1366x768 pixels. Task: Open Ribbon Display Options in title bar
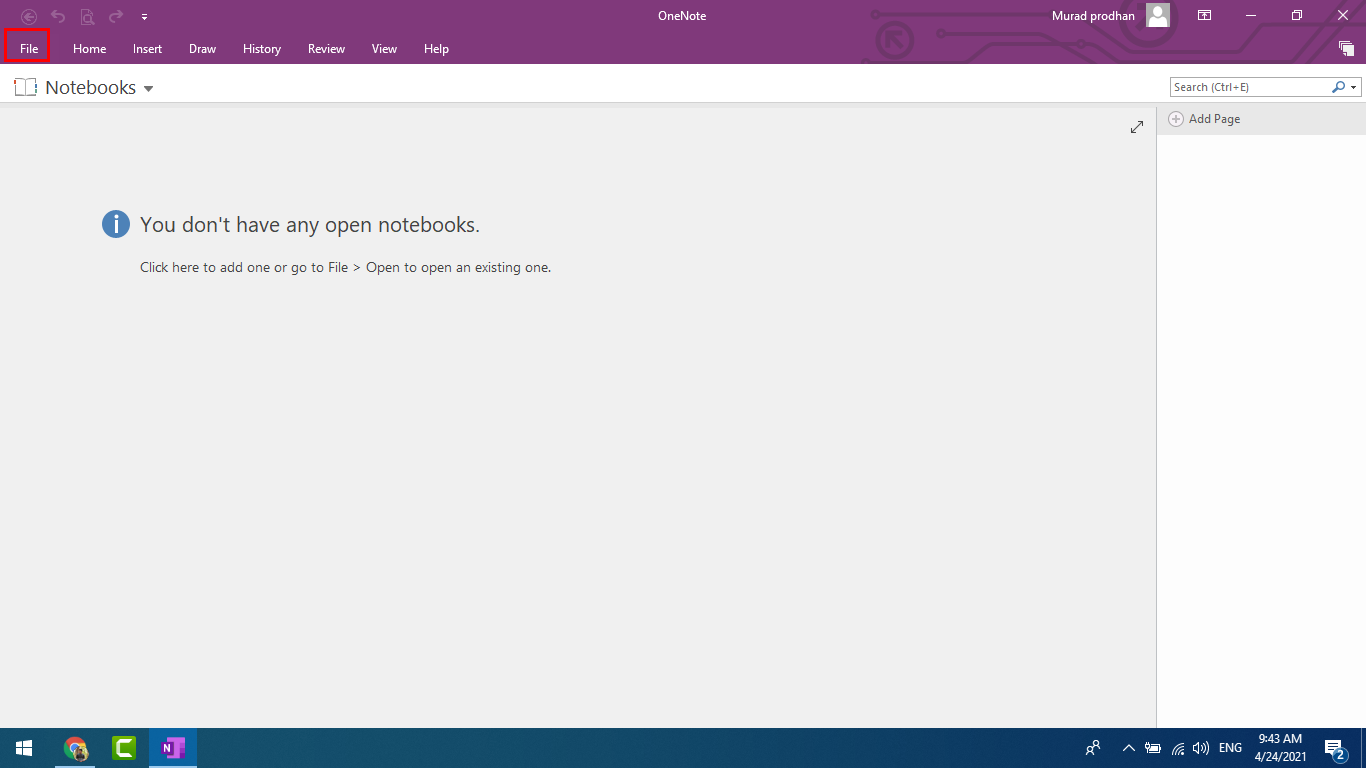click(1205, 15)
